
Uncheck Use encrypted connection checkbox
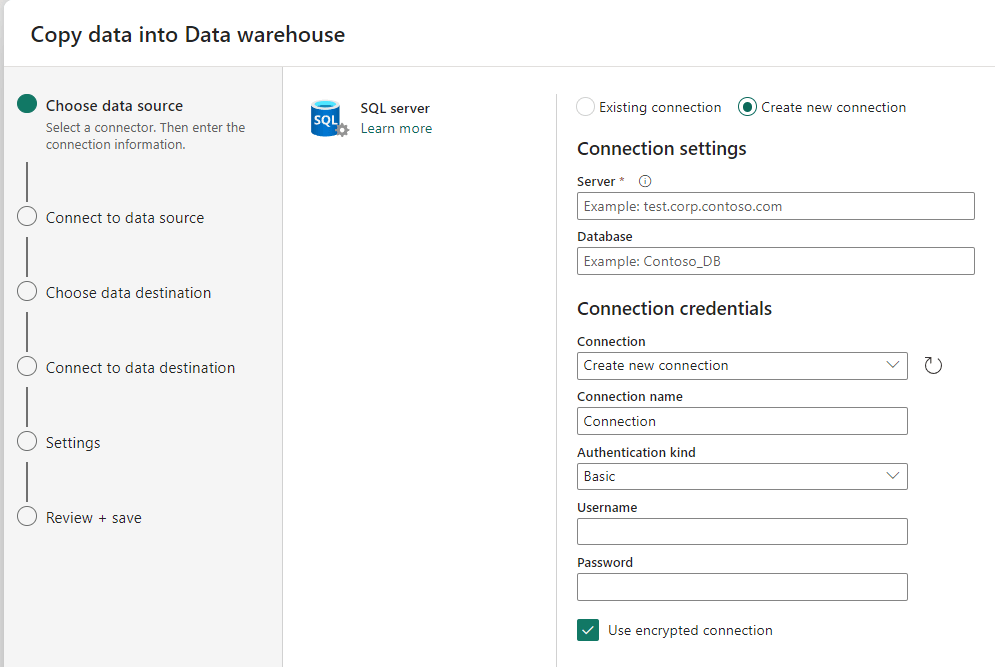[x=588, y=630]
